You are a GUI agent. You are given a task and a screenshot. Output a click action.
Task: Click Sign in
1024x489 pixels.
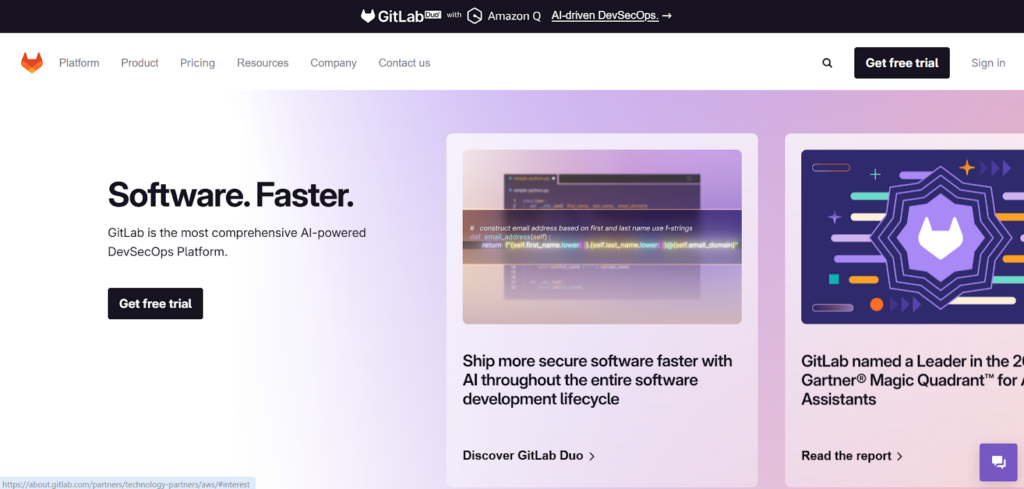[x=988, y=63]
